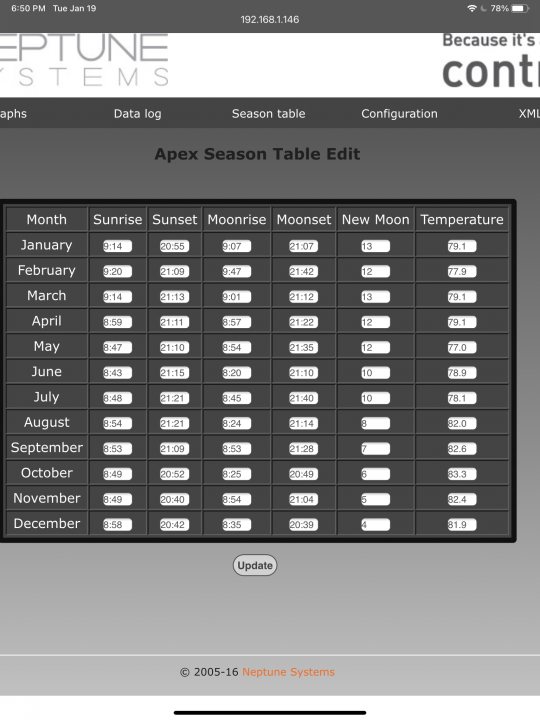The width and height of the screenshot is (540, 720).
Task: Edit March New Moon field
Action: pos(375,297)
